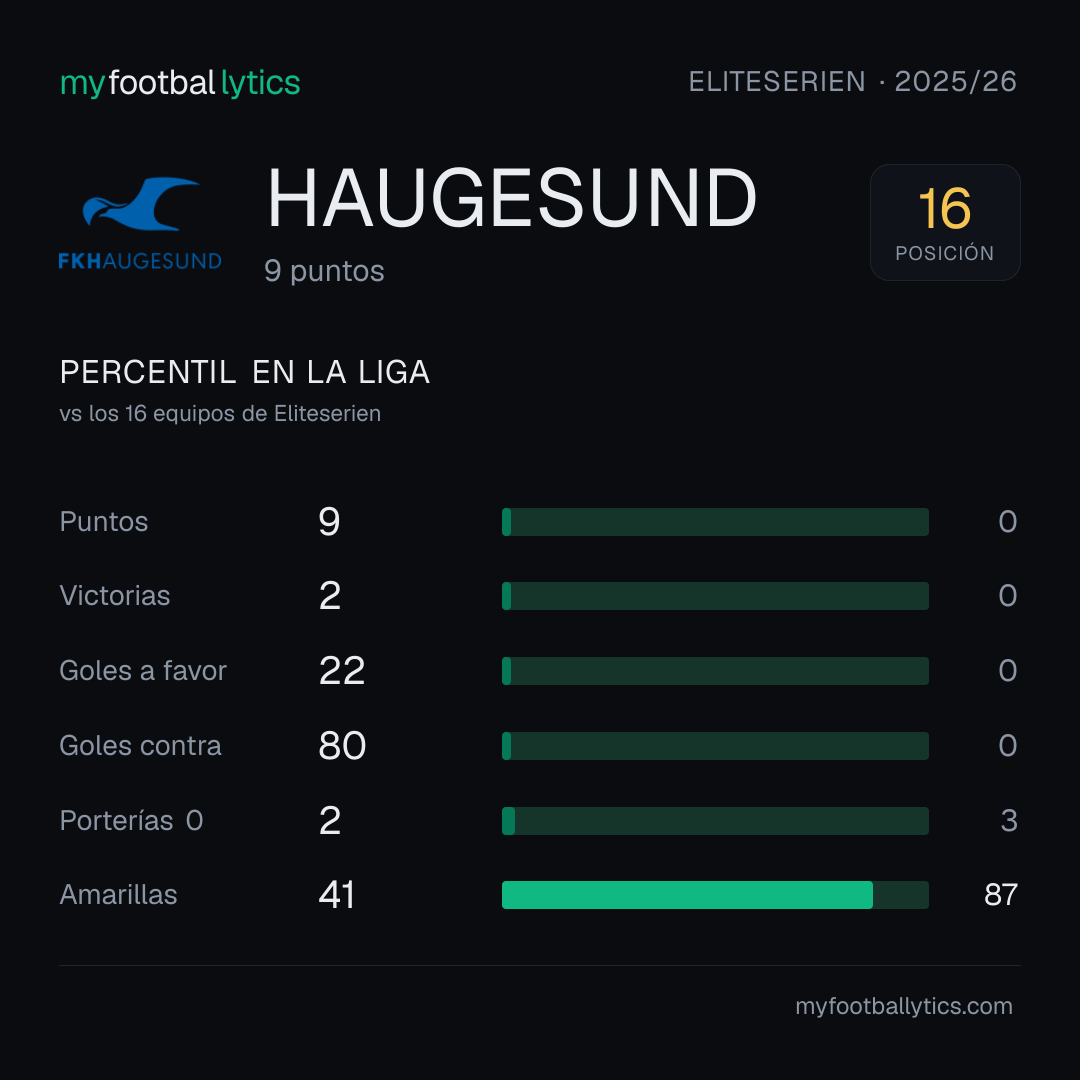This screenshot has height=1080, width=1080.
Task: Click the Eliteserien 2025/26 season label
Action: pyautogui.click(x=853, y=81)
